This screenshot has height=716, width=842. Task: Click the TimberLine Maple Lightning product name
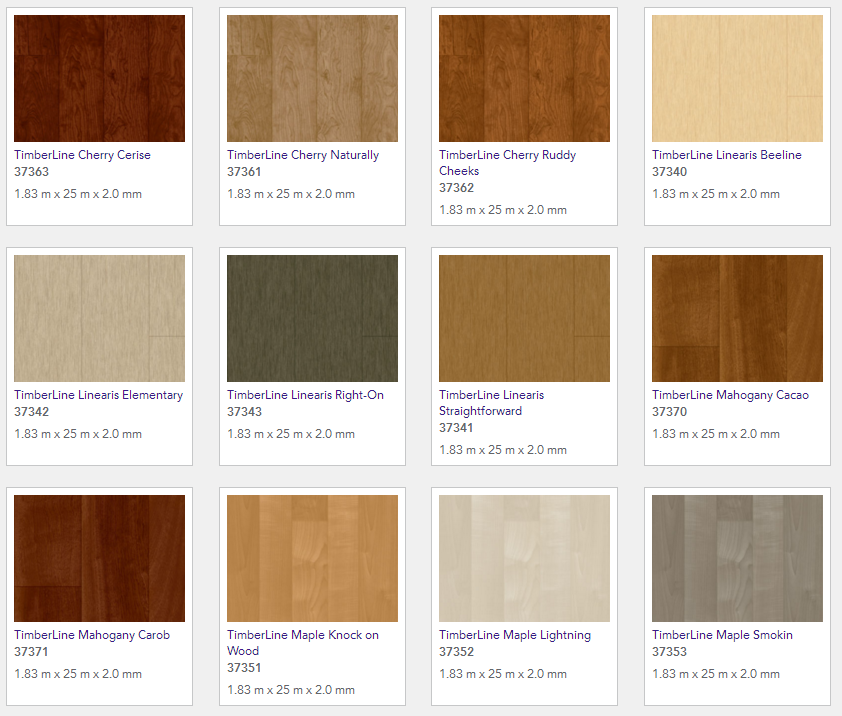point(514,635)
